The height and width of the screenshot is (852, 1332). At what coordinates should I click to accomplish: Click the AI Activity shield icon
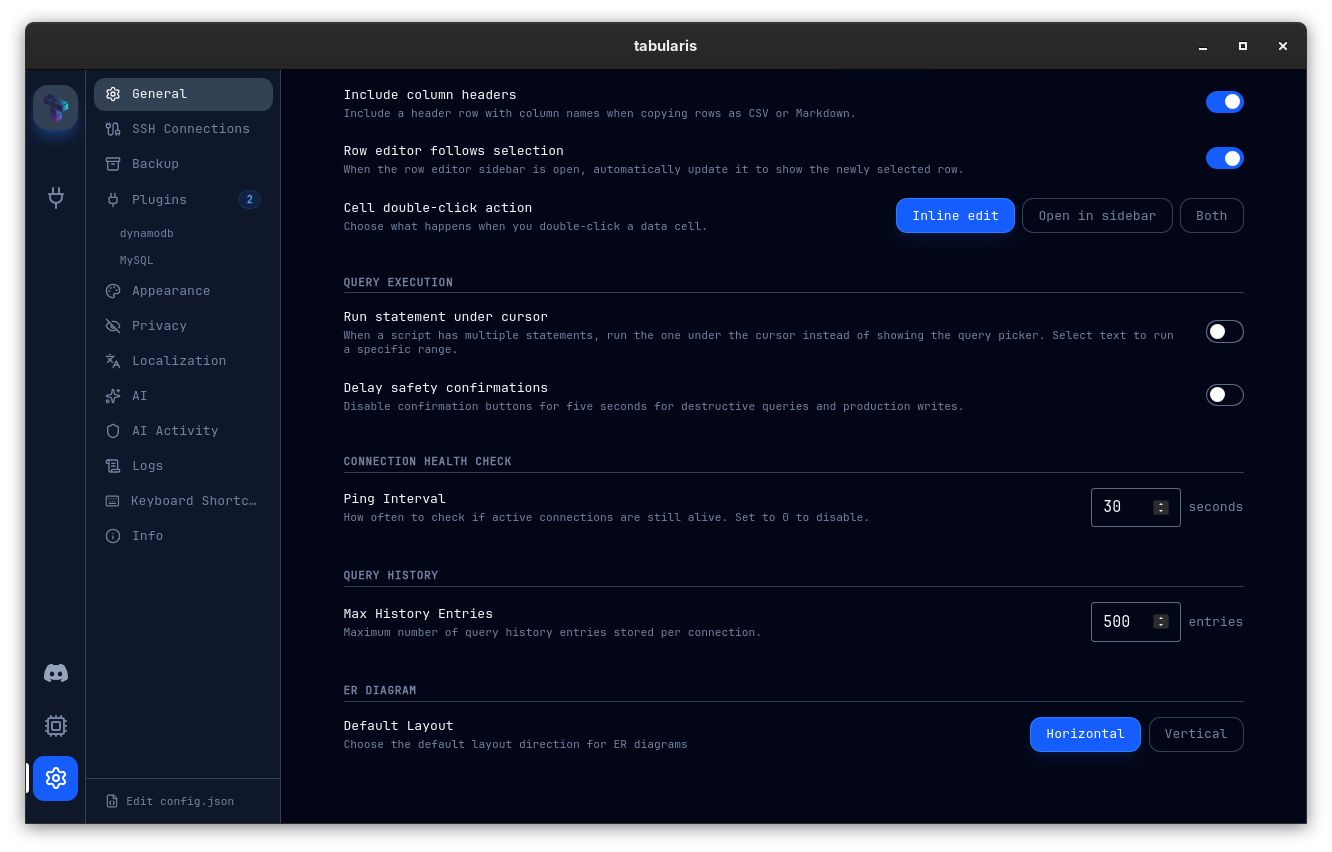[x=113, y=431]
